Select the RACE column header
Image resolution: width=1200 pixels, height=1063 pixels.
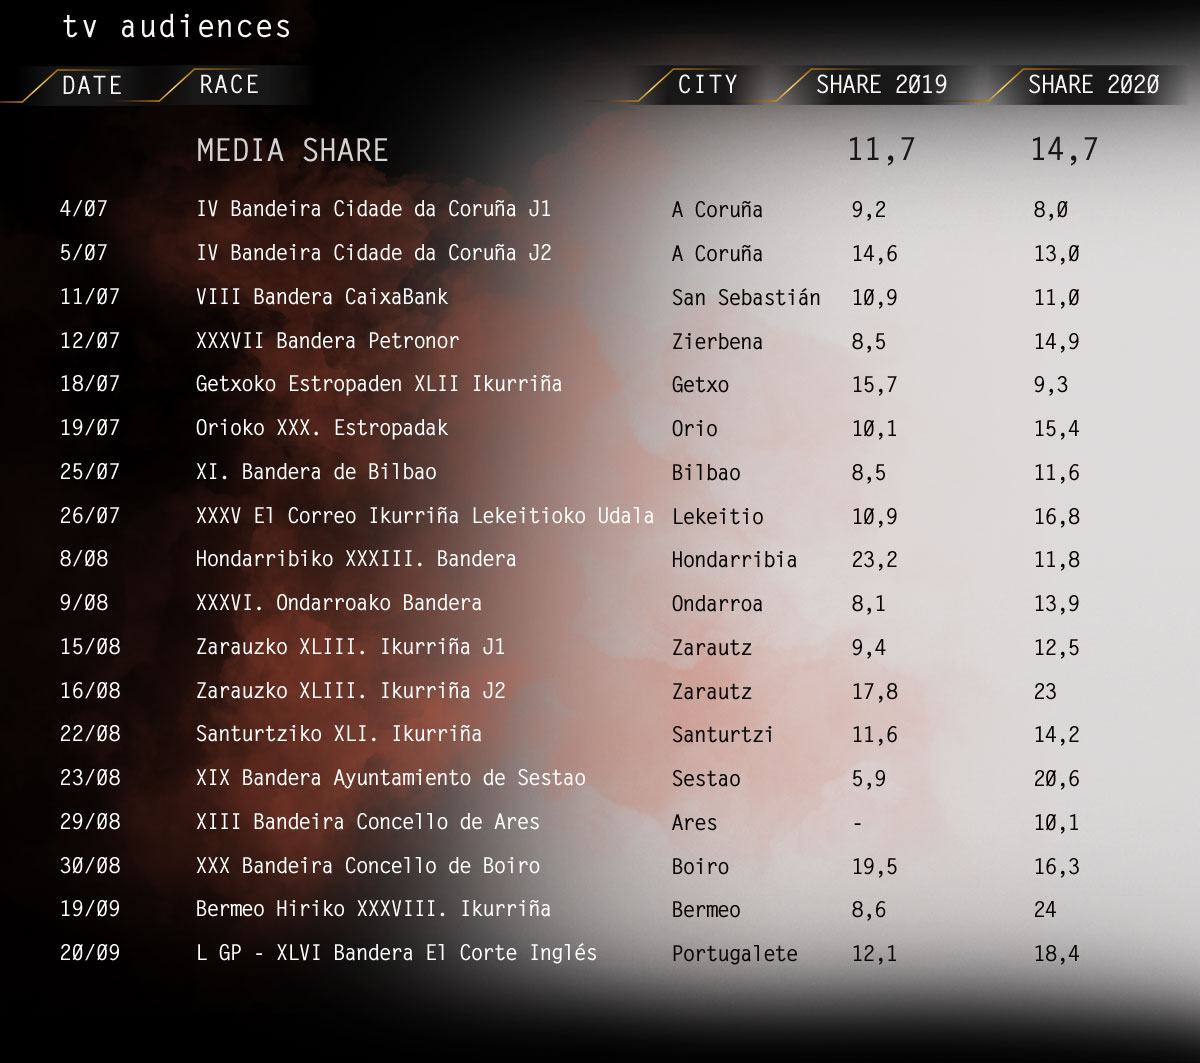(229, 85)
